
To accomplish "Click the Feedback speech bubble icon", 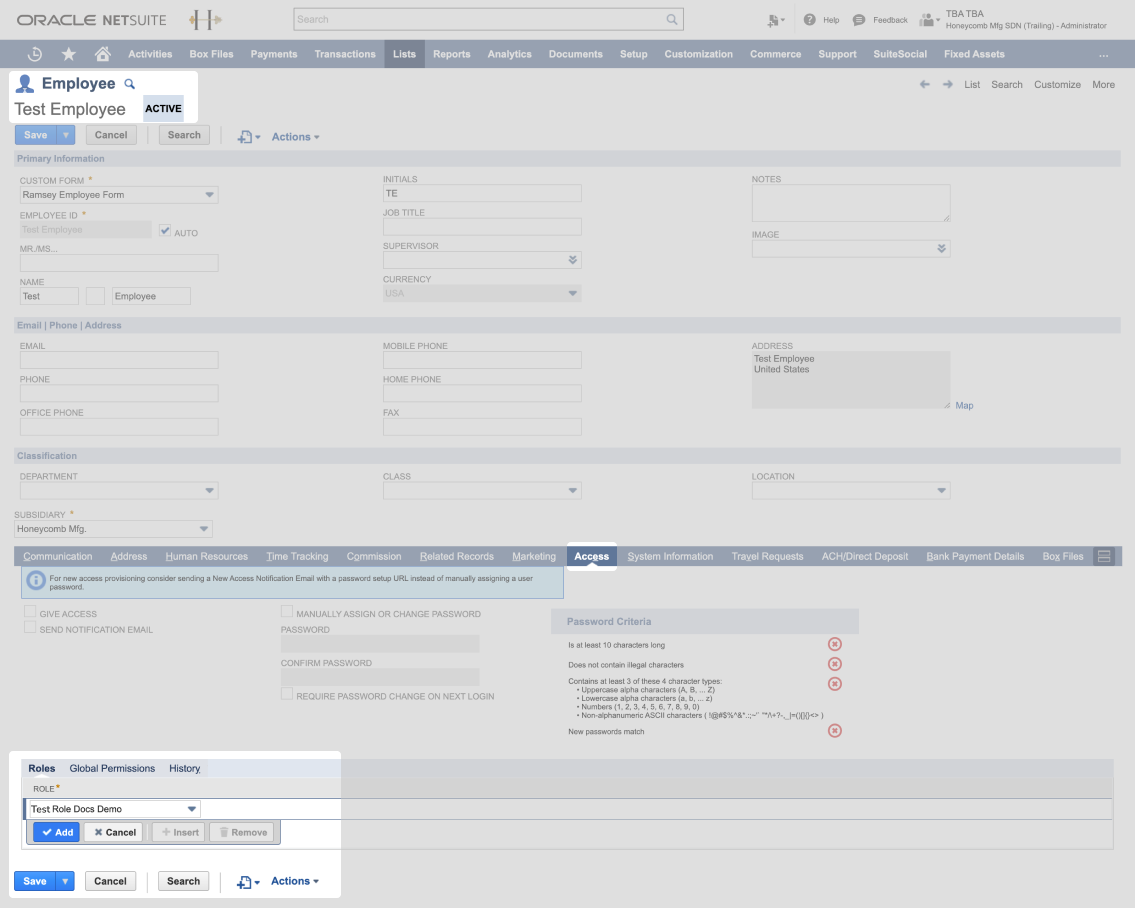I will point(858,19).
